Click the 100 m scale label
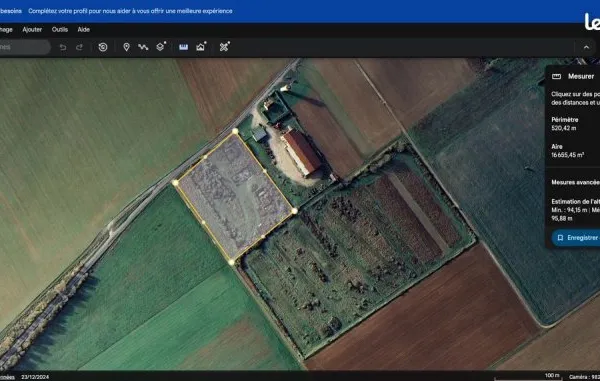600x381 pixels. click(x=552, y=375)
